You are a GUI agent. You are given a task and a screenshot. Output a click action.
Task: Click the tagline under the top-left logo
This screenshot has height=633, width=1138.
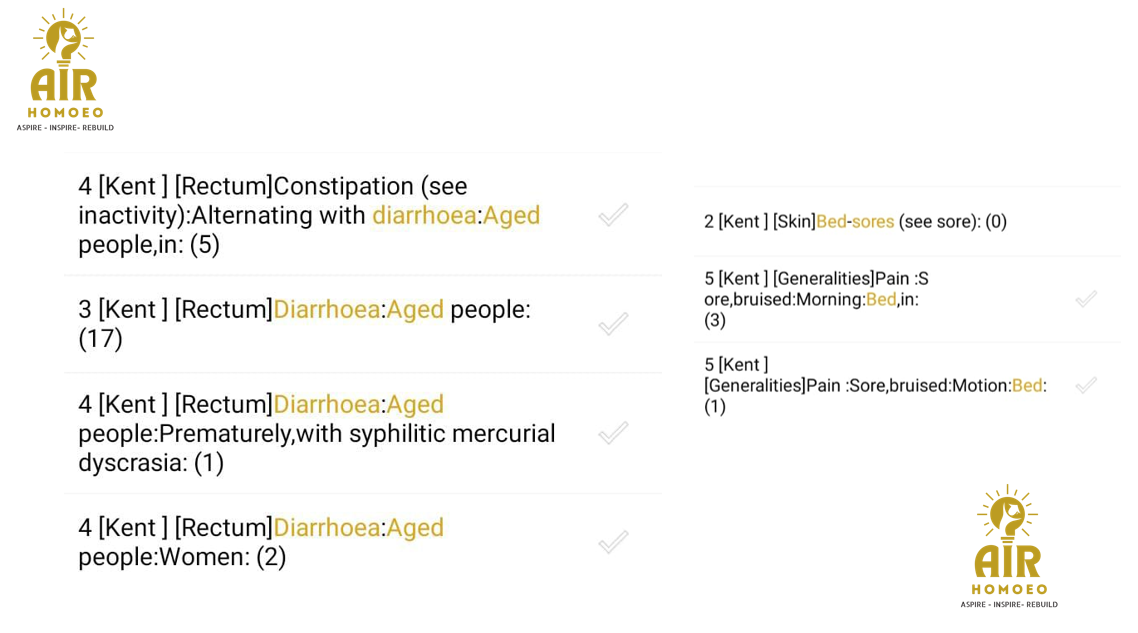point(65,128)
